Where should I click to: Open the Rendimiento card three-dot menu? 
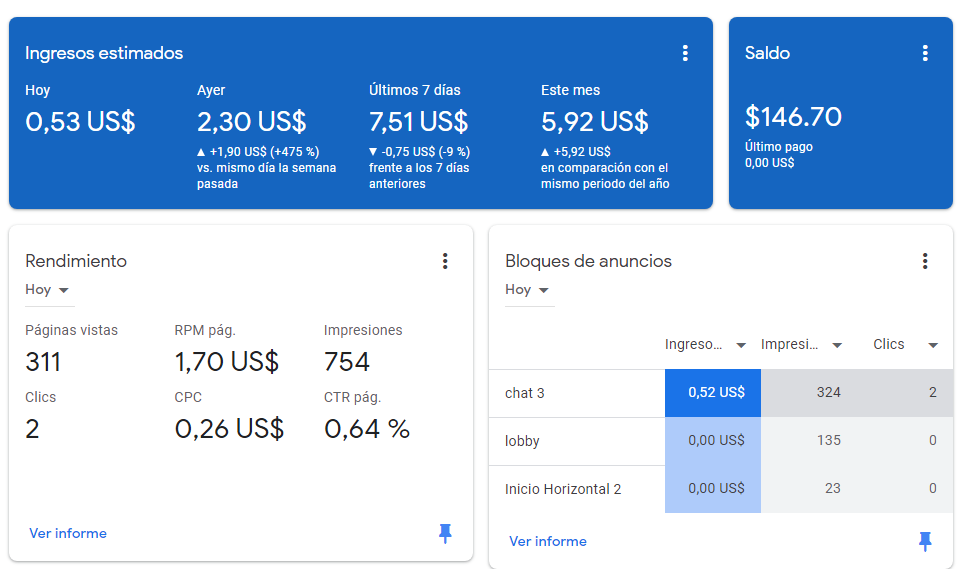(x=445, y=261)
